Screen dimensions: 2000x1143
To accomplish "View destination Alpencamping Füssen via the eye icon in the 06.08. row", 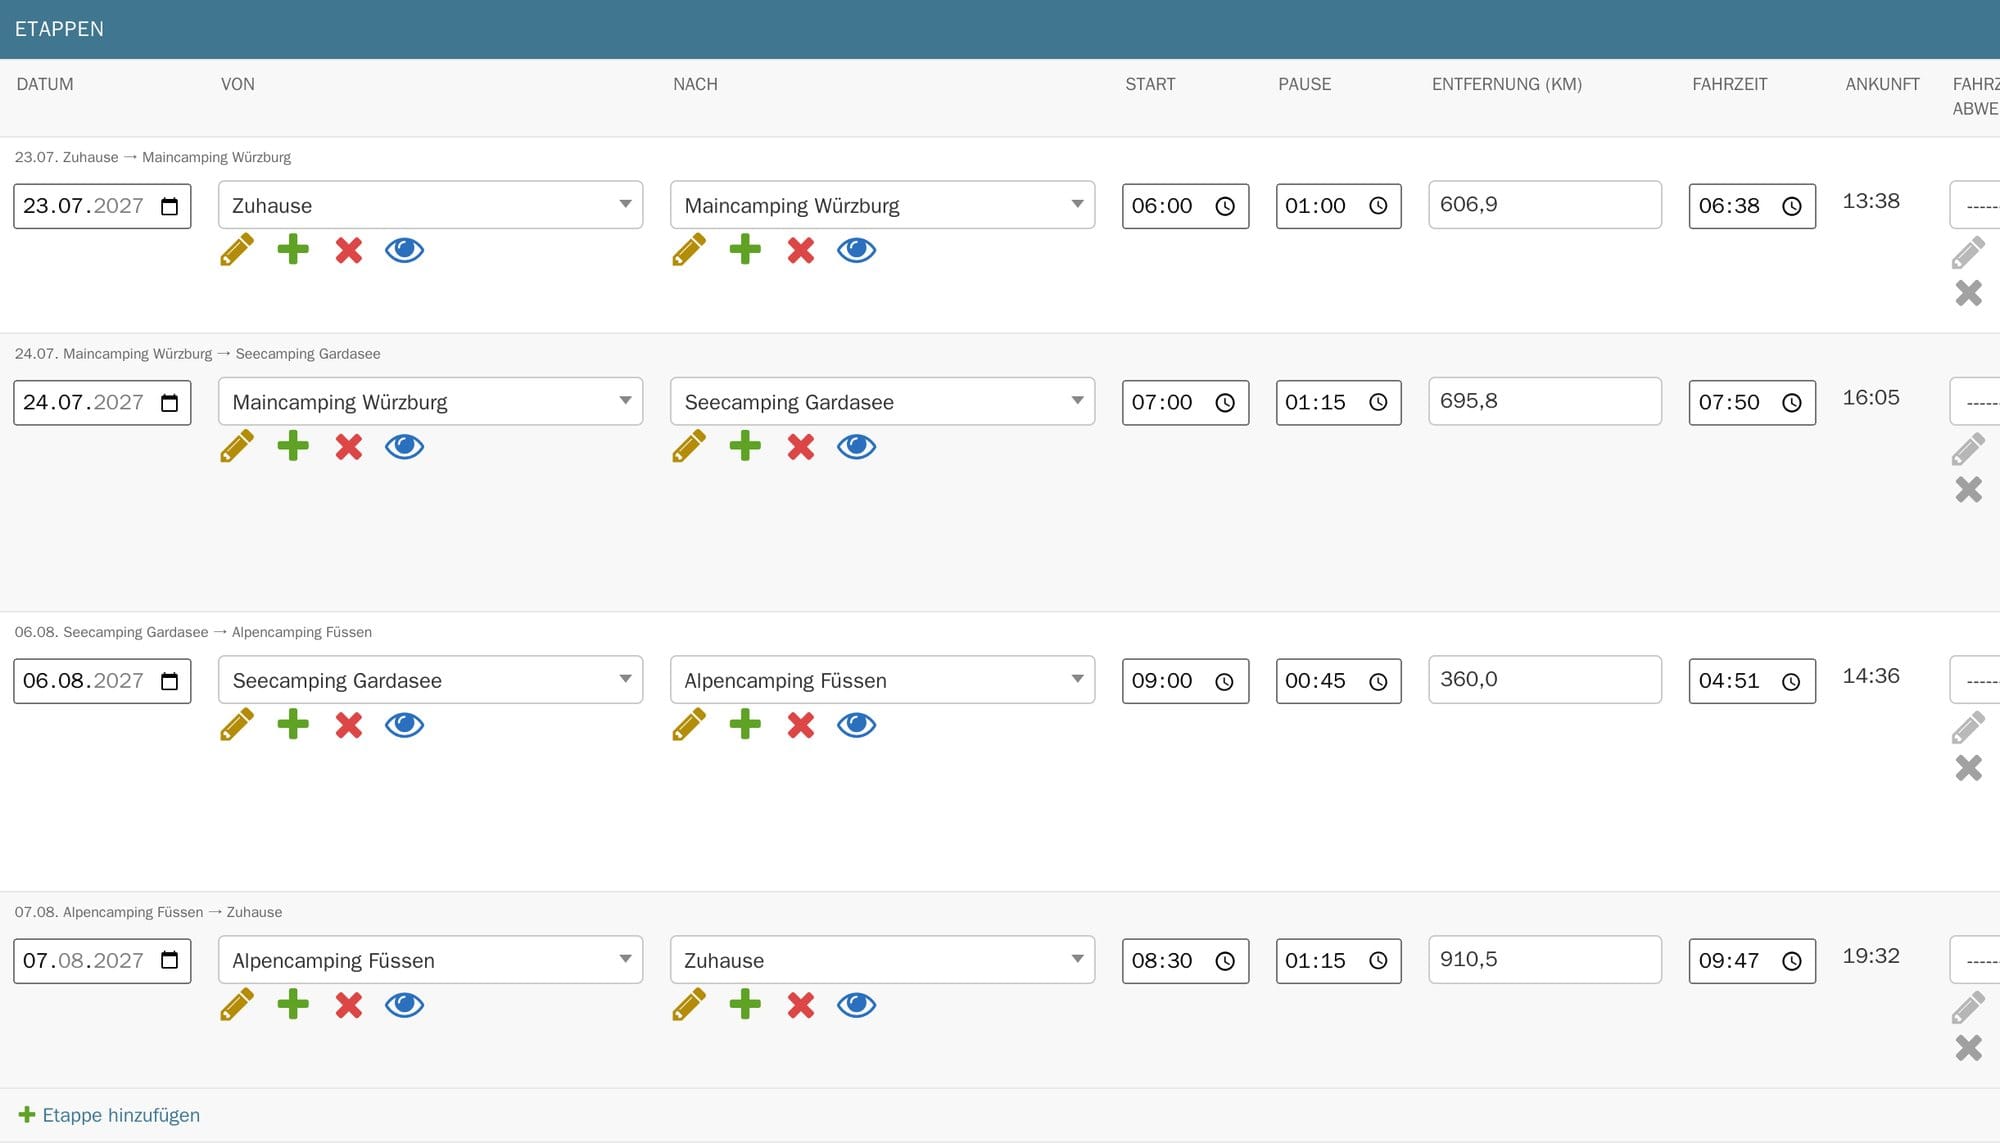I will [857, 725].
